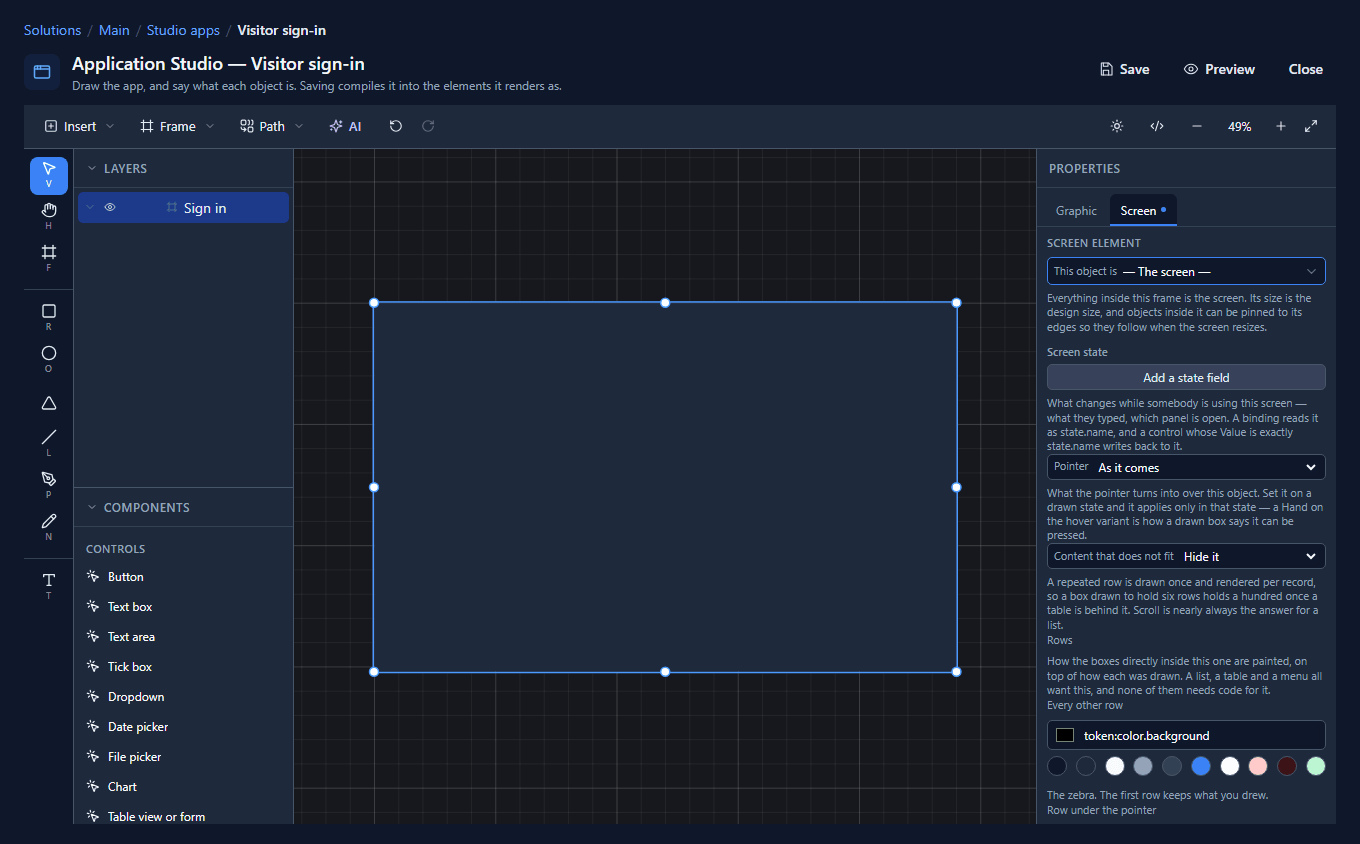Pick the pink color swatch
Viewport: 1360px width, 844px height.
pyautogui.click(x=1258, y=766)
